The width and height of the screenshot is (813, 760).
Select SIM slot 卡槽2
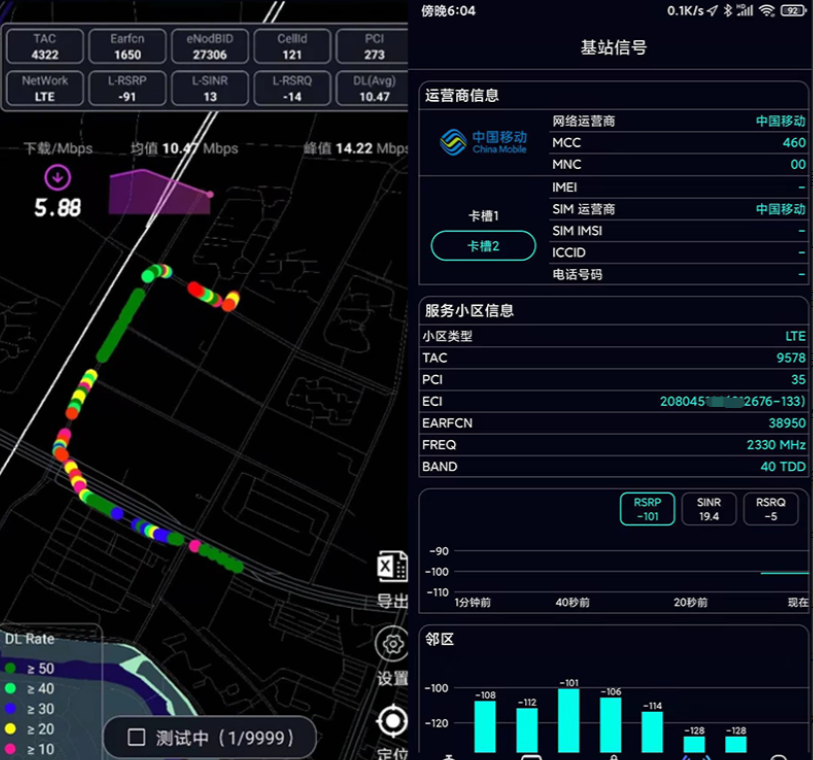tap(483, 246)
